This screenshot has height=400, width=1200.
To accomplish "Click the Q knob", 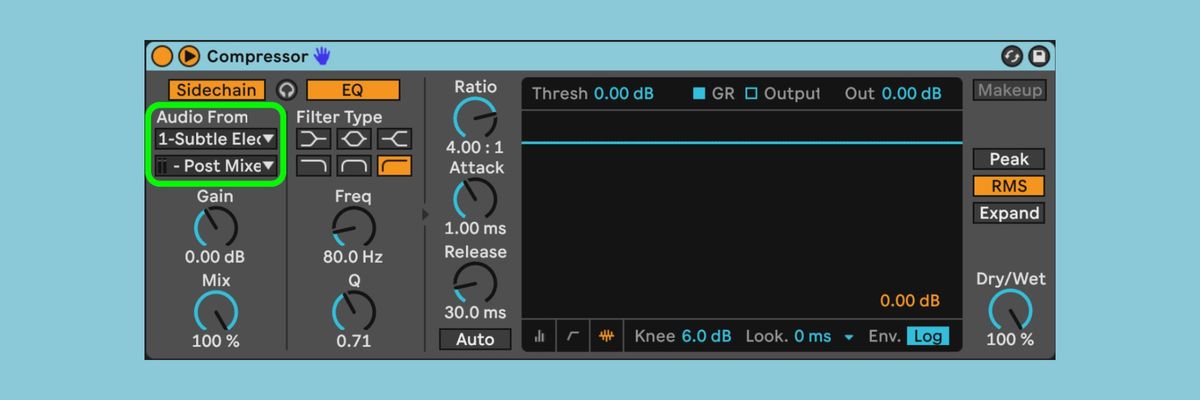I will point(353,312).
